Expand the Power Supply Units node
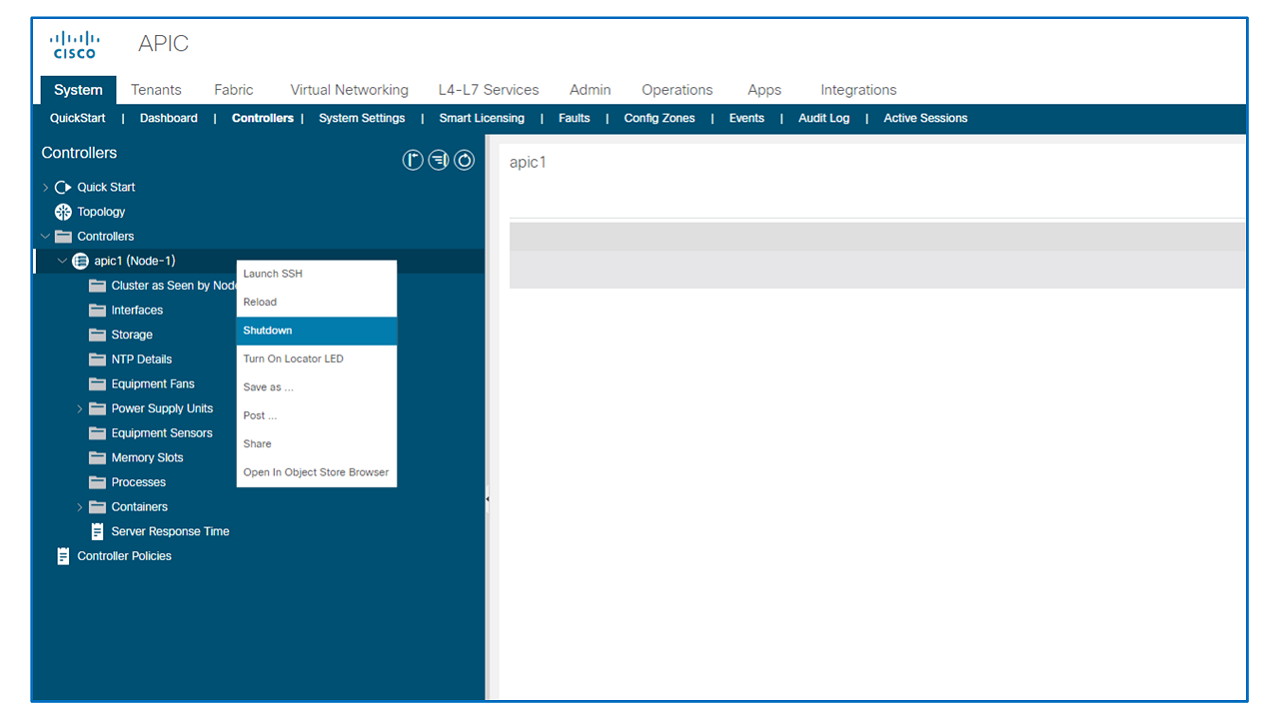The width and height of the screenshot is (1280, 720). point(80,408)
